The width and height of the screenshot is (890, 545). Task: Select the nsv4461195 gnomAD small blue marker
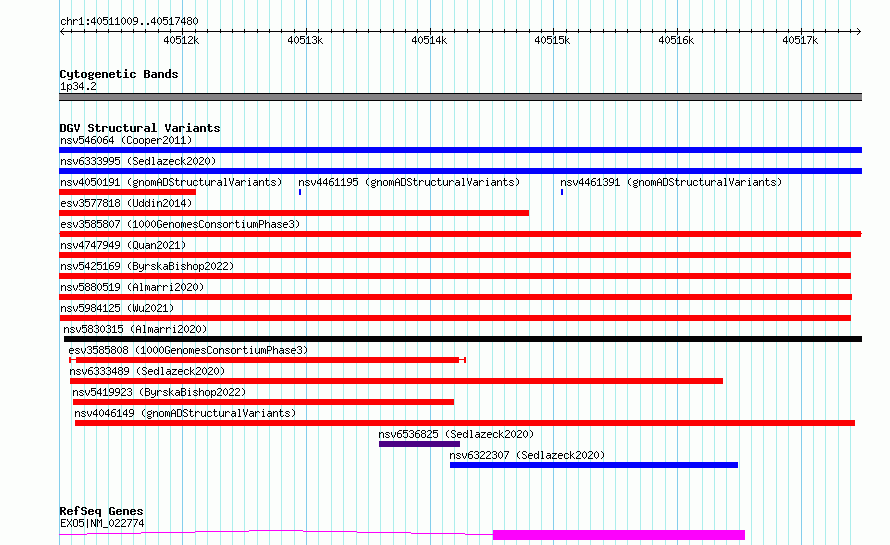click(300, 192)
